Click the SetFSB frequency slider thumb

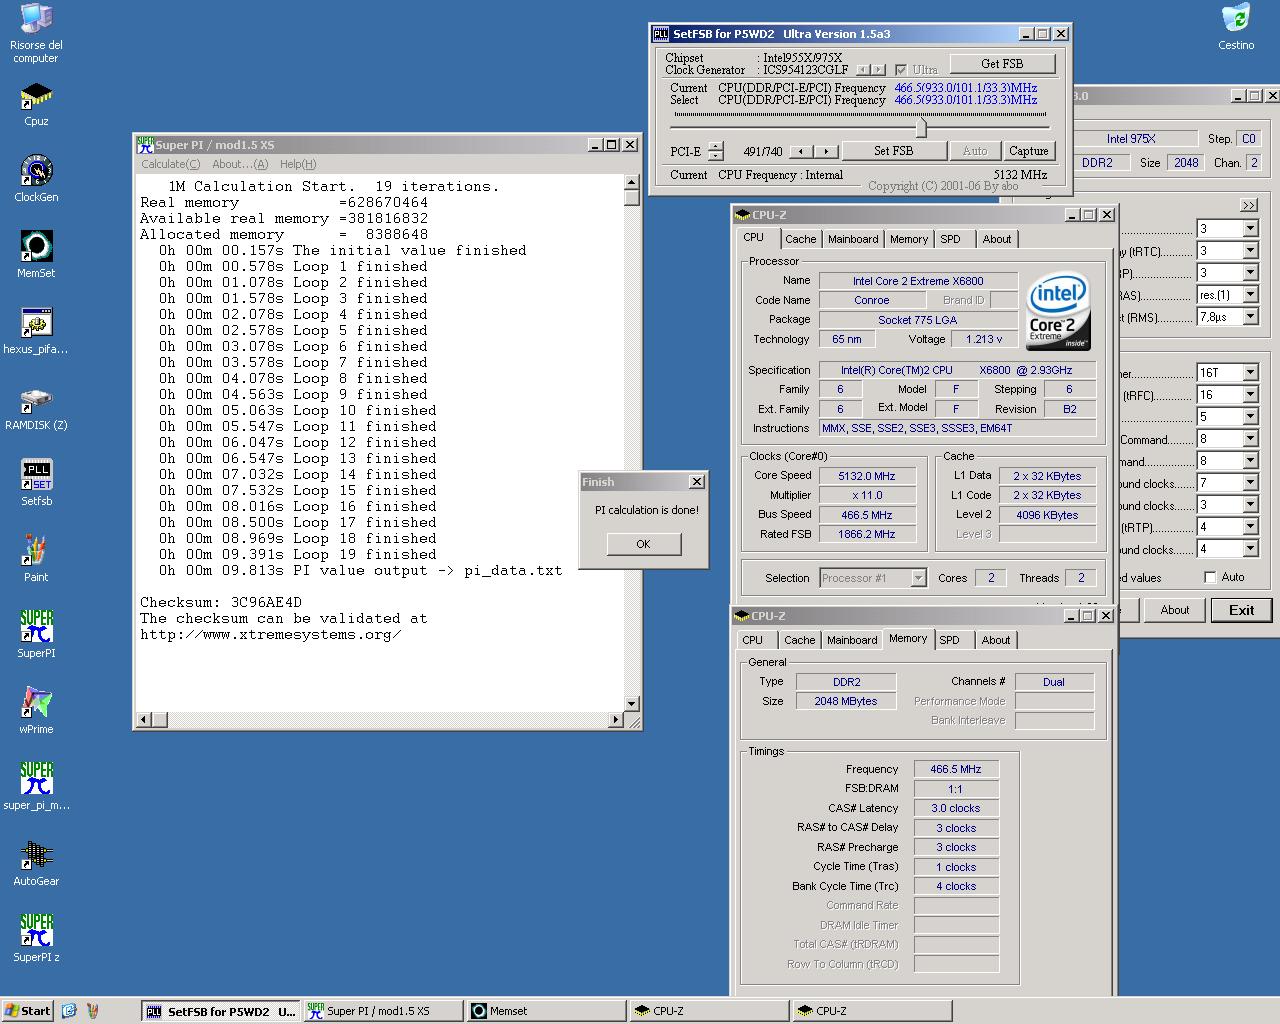point(921,128)
